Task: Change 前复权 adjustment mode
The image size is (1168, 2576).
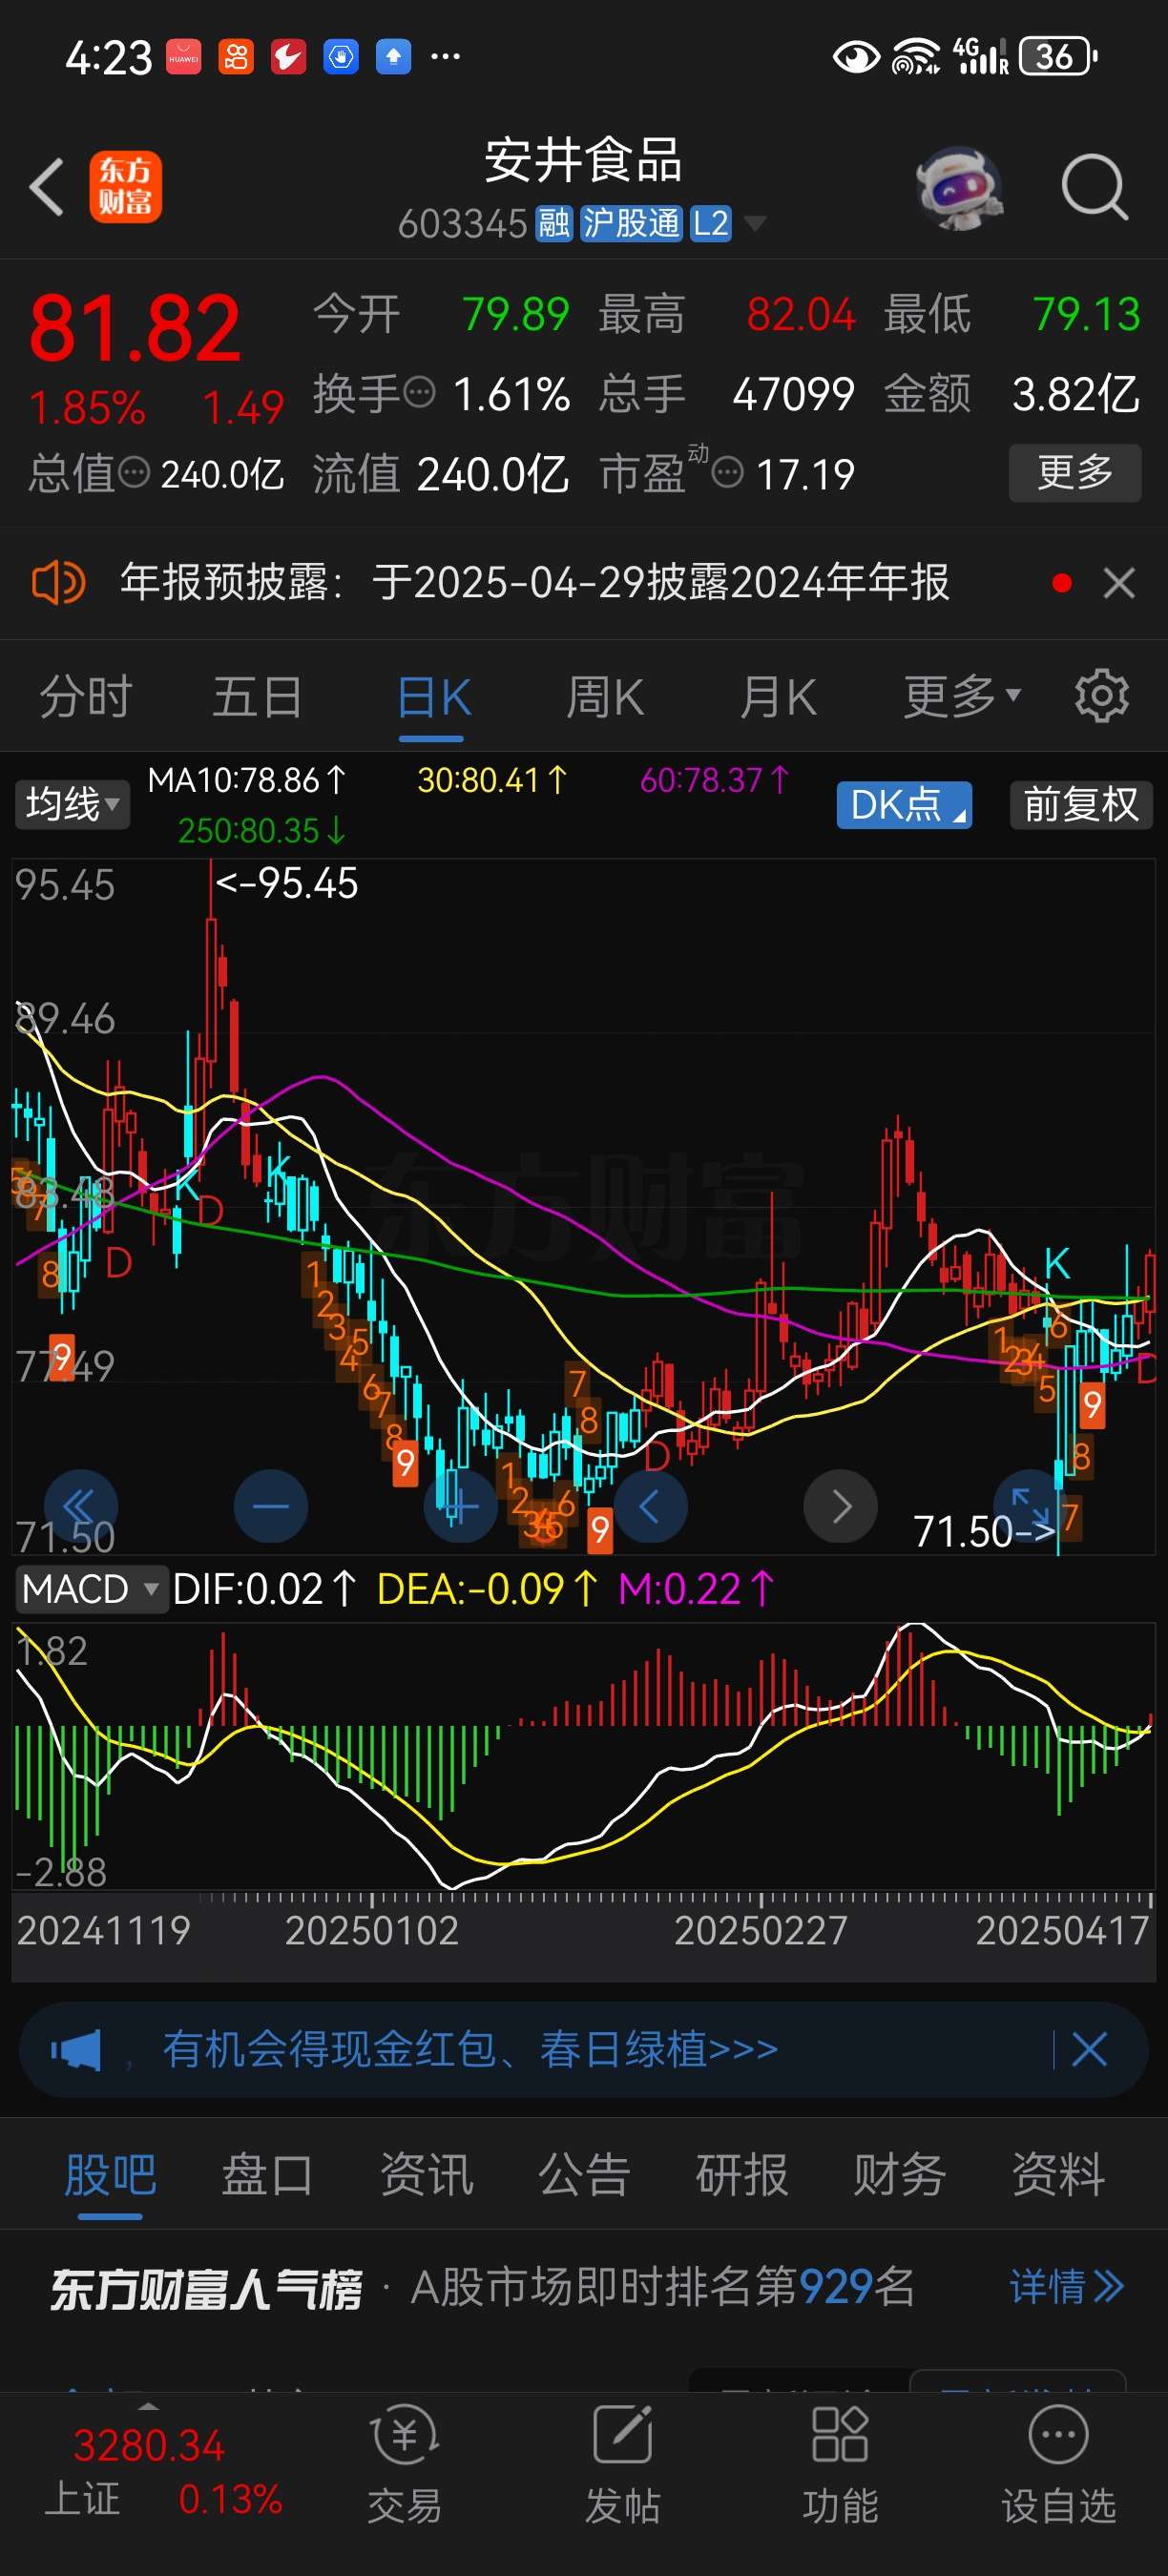Action: coord(1081,805)
